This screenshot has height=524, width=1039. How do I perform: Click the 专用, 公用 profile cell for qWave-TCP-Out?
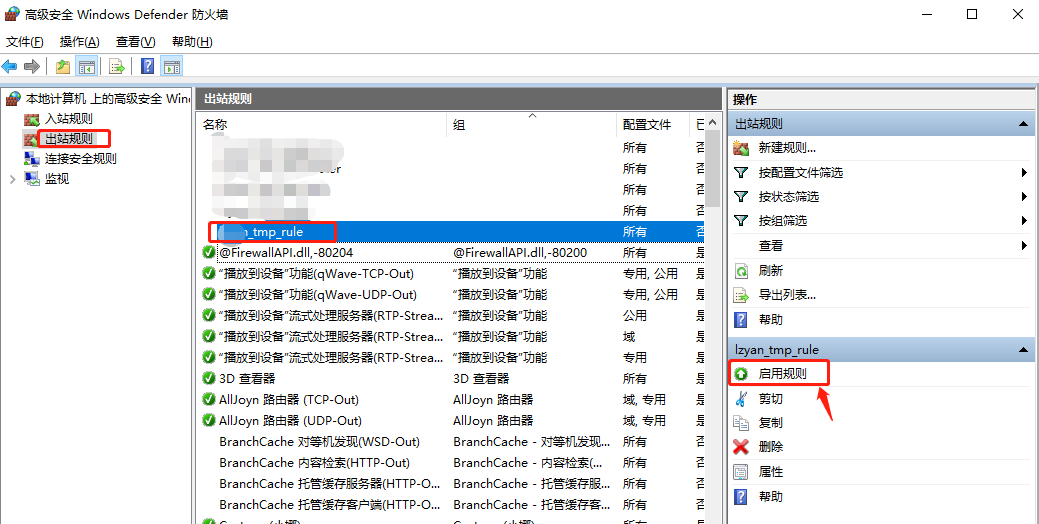click(650, 274)
